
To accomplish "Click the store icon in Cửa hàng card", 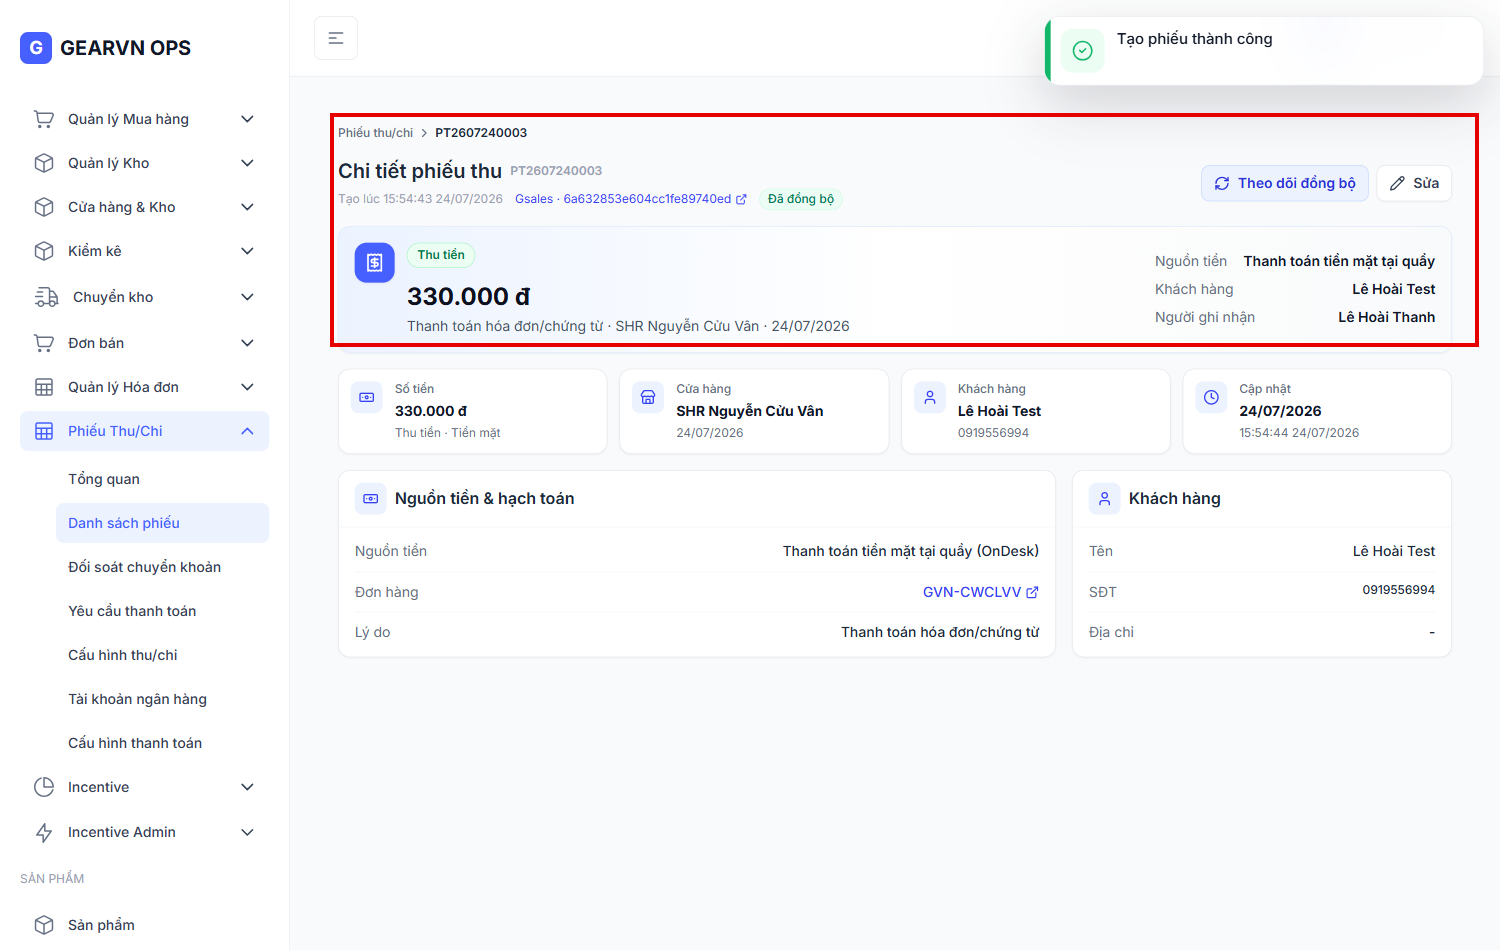I will pyautogui.click(x=648, y=397).
